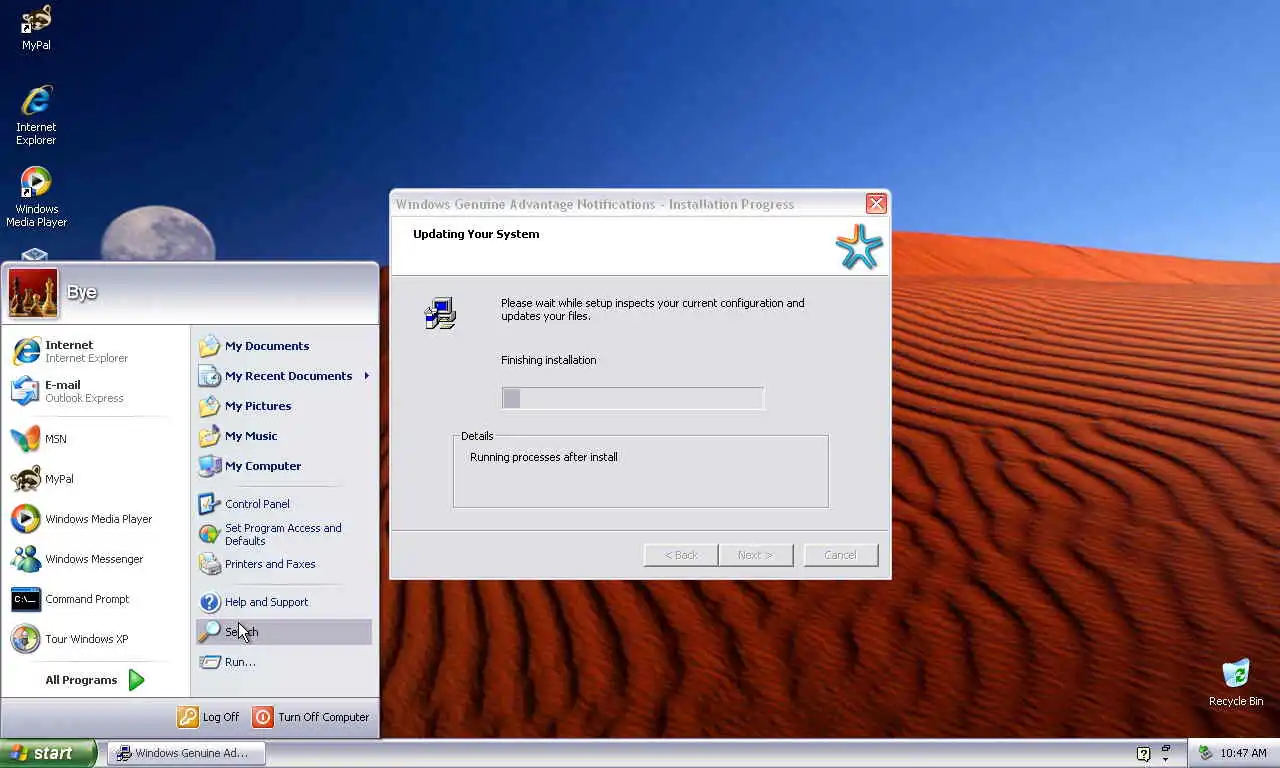Click the Start button on the taskbar
Screen dimensions: 1280x768
click(x=48, y=754)
